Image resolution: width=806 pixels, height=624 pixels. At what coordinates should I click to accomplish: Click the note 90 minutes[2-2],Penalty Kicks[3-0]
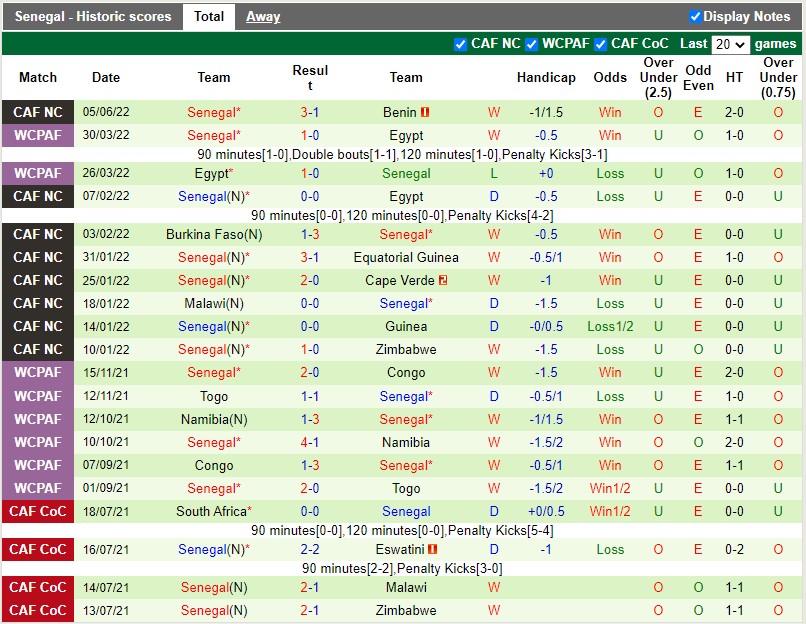pos(402,568)
